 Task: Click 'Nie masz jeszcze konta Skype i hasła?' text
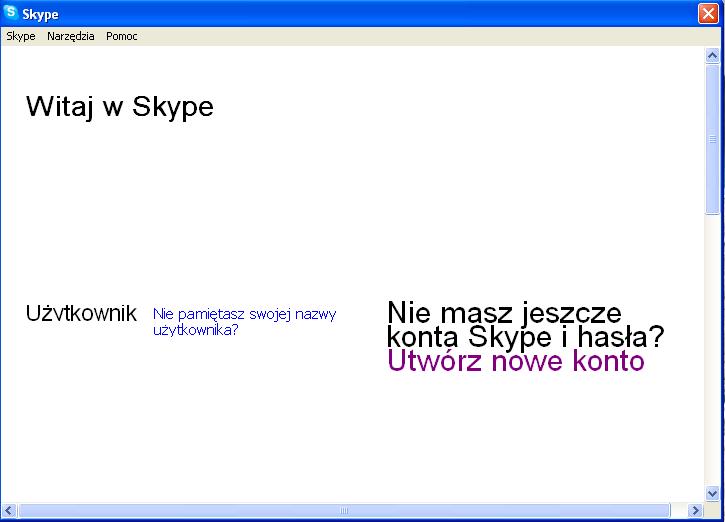pyautogui.click(x=526, y=325)
